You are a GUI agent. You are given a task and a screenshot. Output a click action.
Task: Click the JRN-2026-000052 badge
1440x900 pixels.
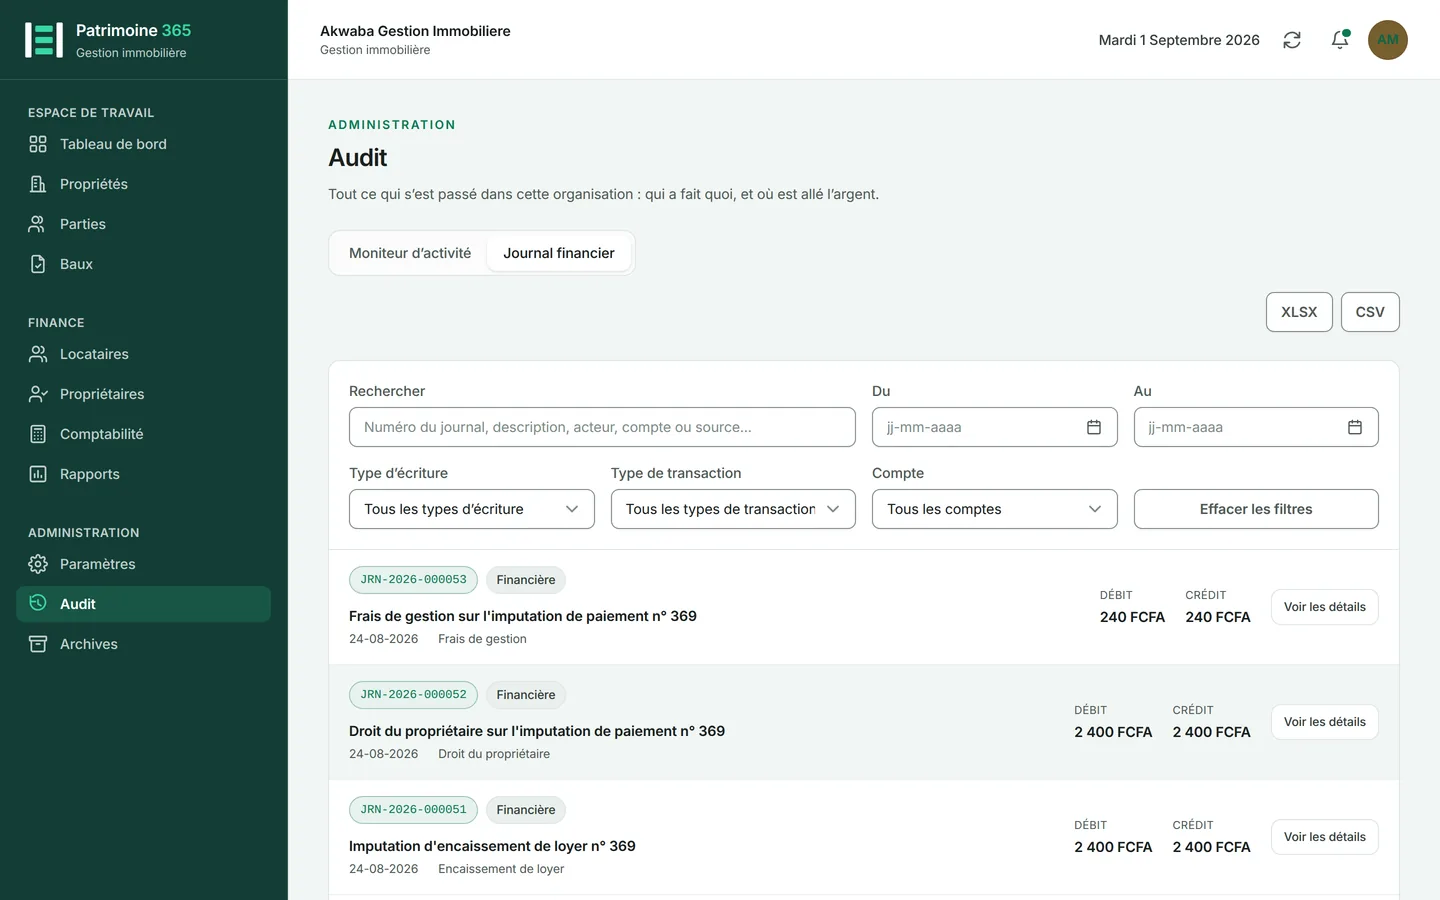pos(413,695)
